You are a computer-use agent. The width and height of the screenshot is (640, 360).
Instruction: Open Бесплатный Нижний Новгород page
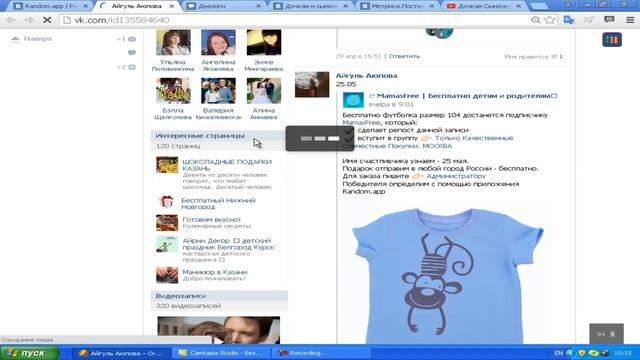pyautogui.click(x=218, y=203)
